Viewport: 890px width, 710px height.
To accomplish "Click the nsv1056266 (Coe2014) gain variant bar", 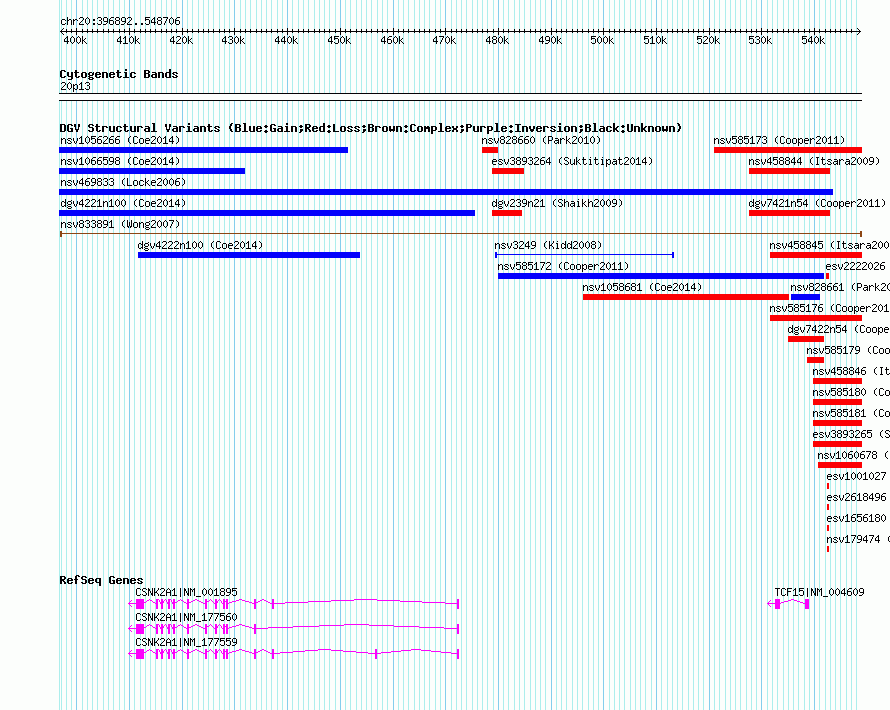I will pyautogui.click(x=203, y=150).
